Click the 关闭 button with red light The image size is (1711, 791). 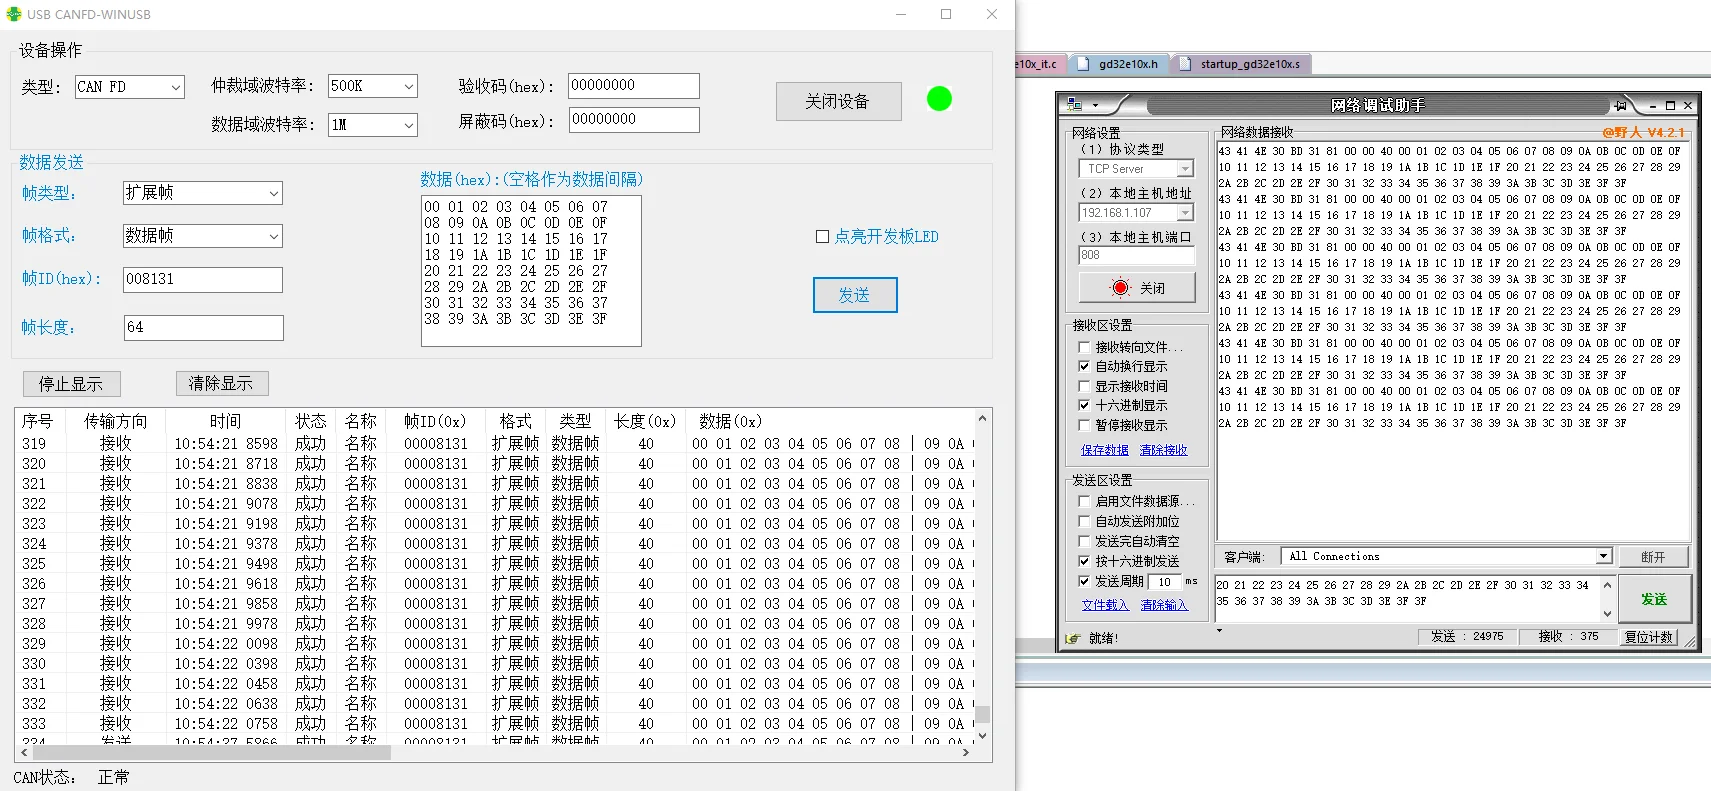(1137, 288)
